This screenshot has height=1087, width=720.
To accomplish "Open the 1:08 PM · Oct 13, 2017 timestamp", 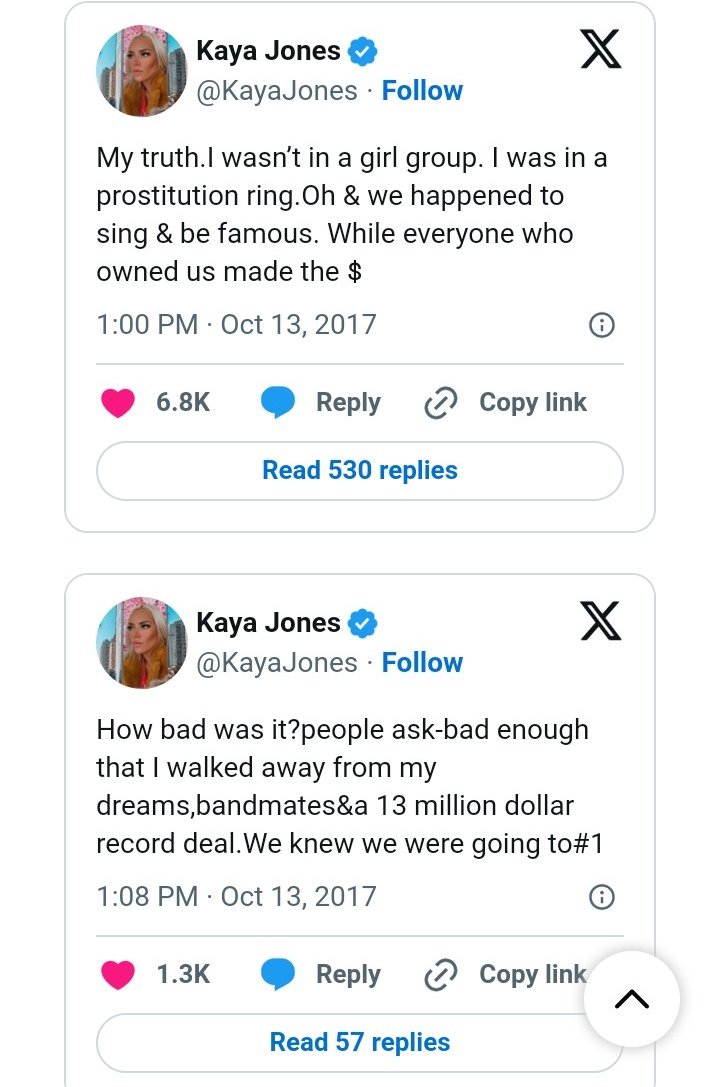I will point(236,897).
